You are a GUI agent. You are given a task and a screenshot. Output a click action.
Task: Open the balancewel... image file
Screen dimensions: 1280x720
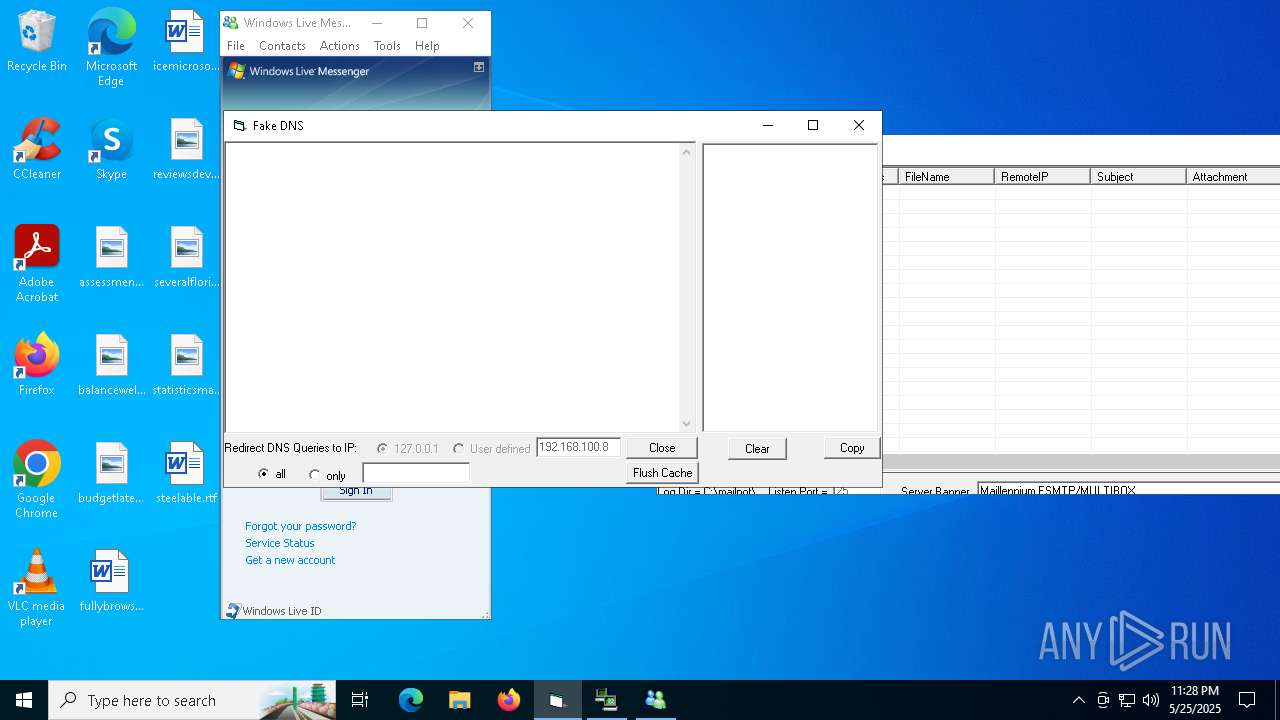(111, 365)
